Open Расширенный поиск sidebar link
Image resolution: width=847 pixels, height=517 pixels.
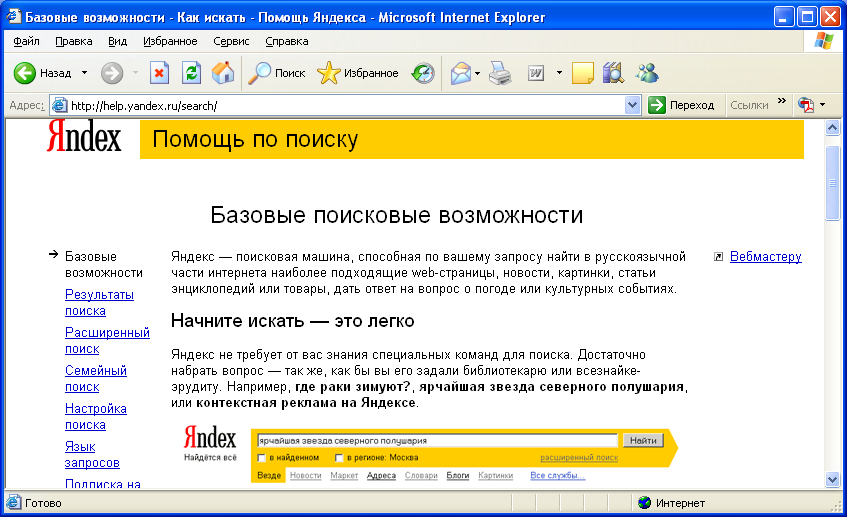point(107,340)
